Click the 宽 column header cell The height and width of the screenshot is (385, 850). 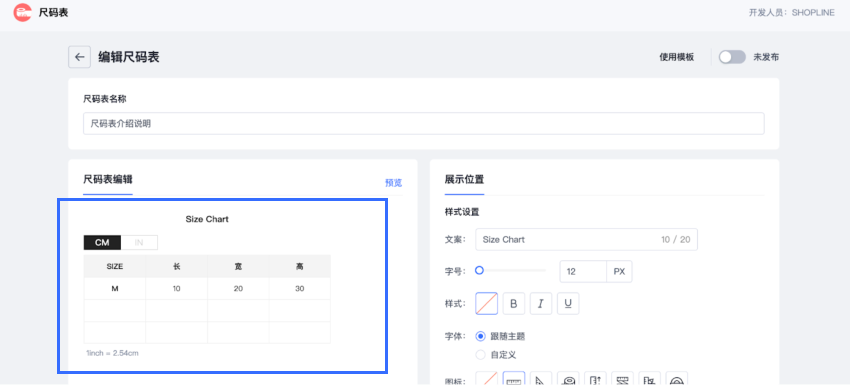point(238,266)
